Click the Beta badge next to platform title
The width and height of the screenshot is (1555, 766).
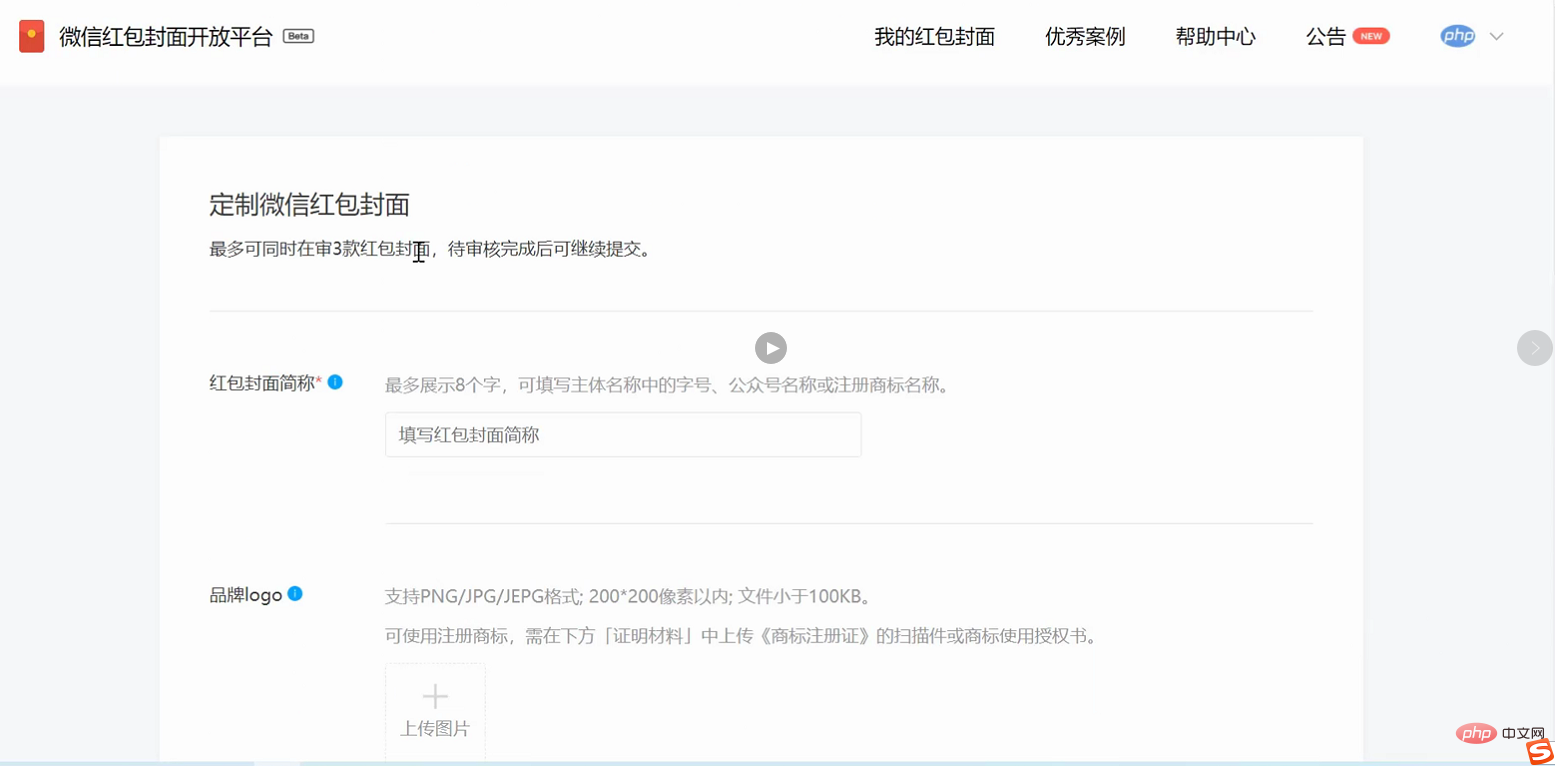click(x=299, y=36)
